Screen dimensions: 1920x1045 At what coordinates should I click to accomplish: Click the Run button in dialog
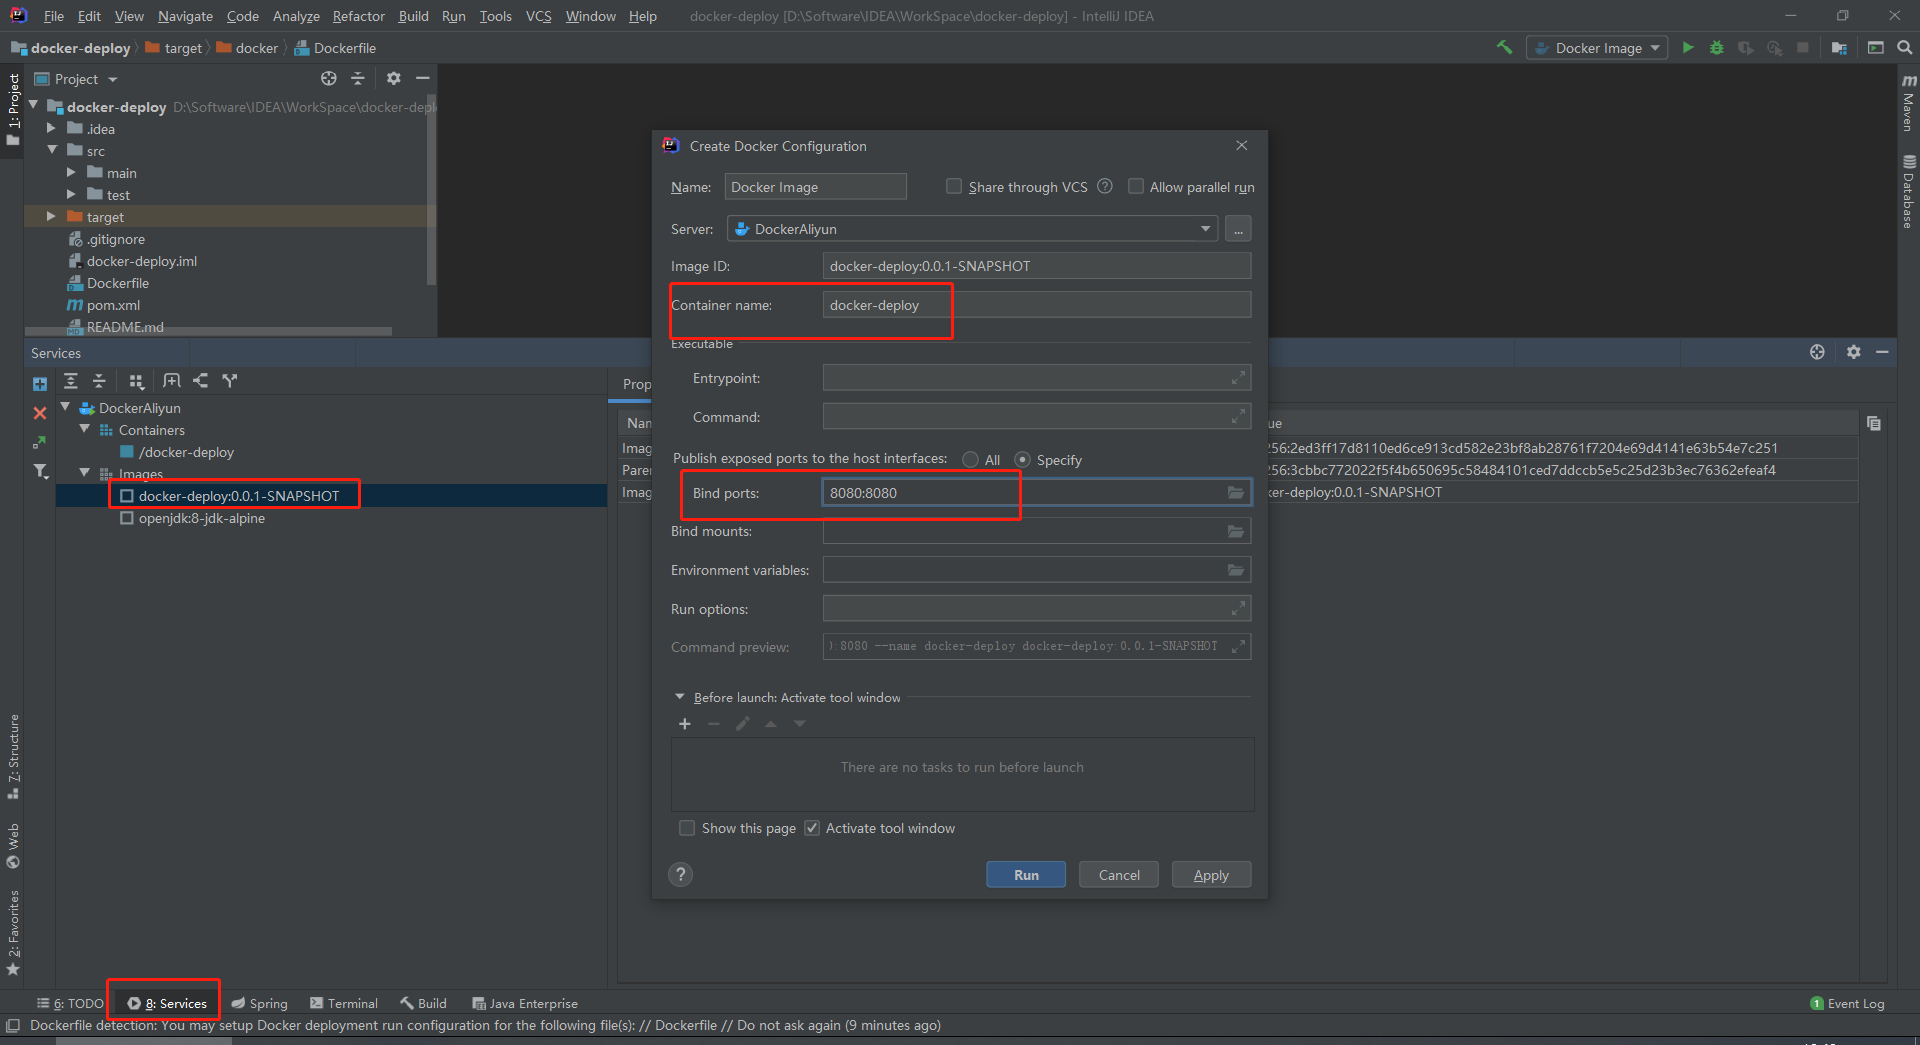coord(1026,874)
